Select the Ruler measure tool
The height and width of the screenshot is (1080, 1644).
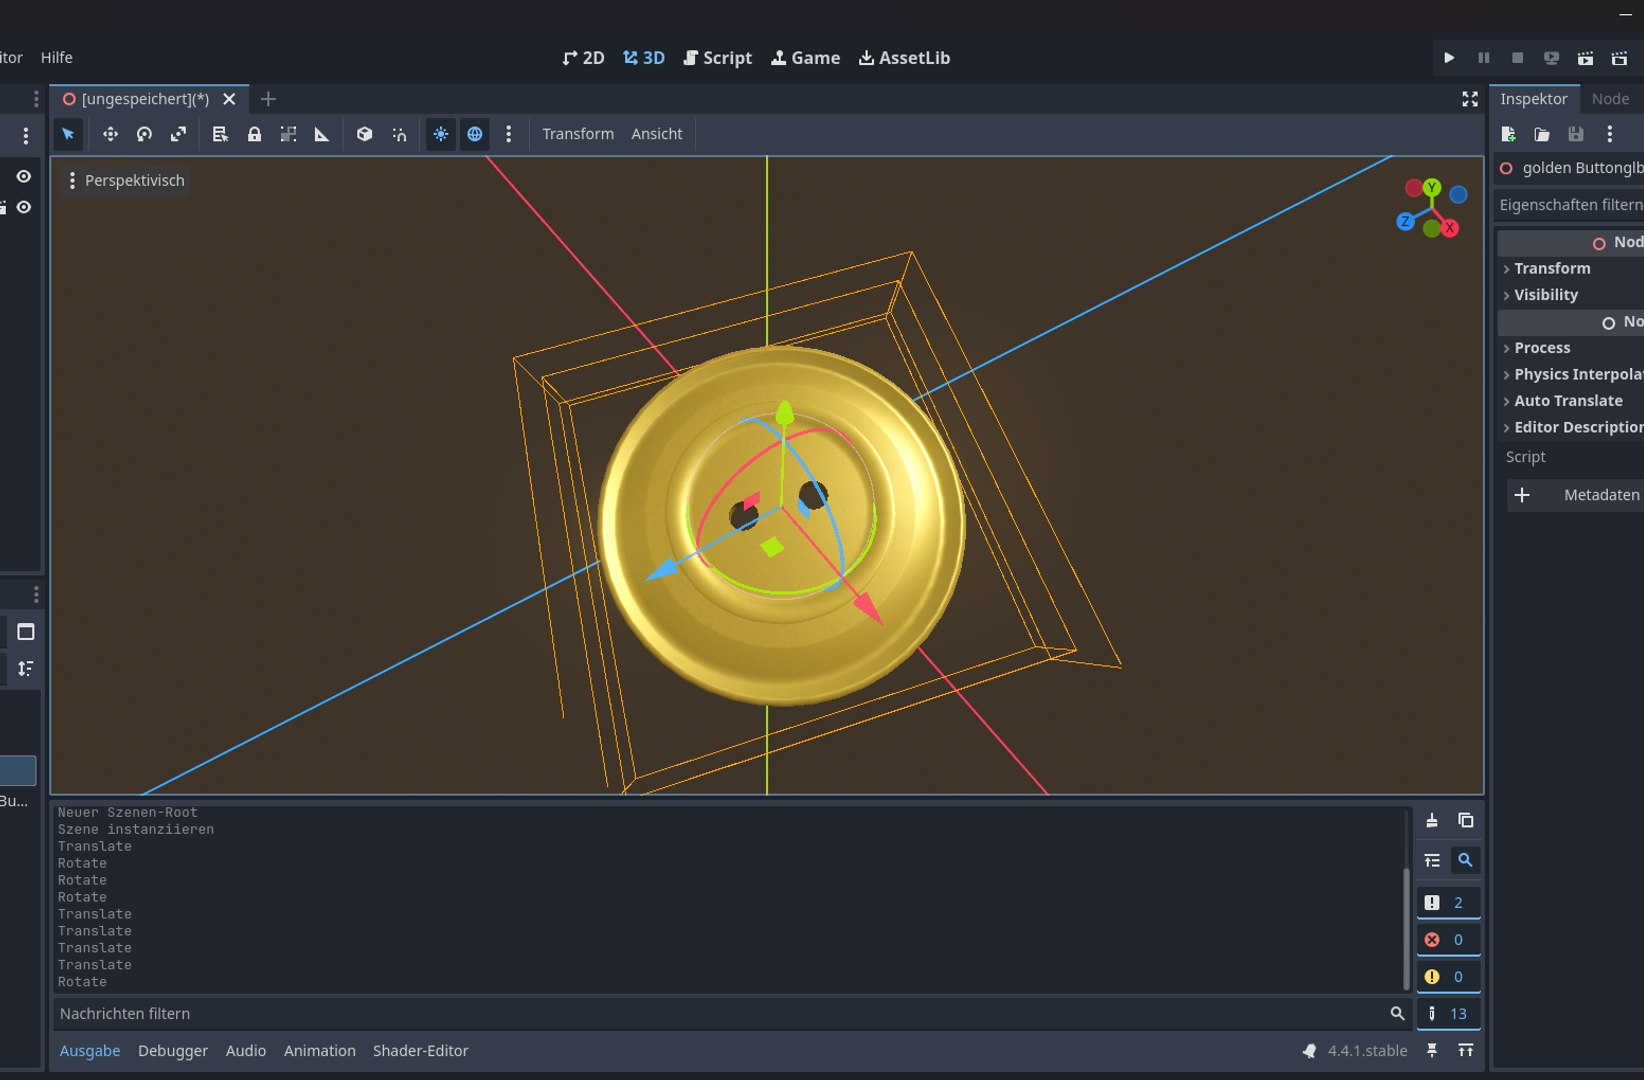point(322,134)
